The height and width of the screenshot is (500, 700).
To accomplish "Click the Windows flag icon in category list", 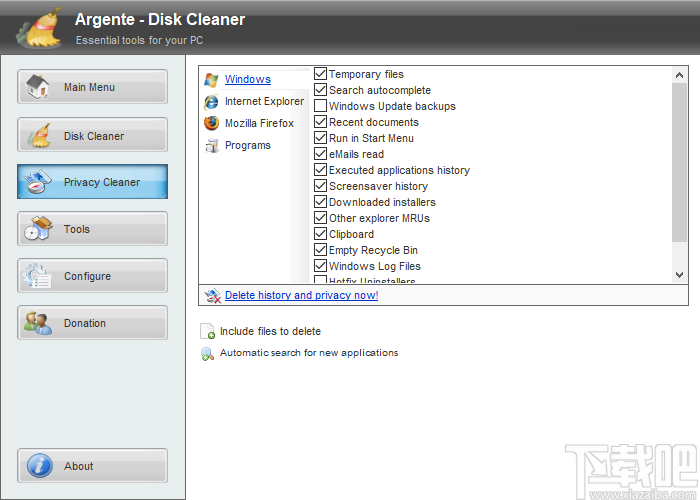I will coord(211,80).
